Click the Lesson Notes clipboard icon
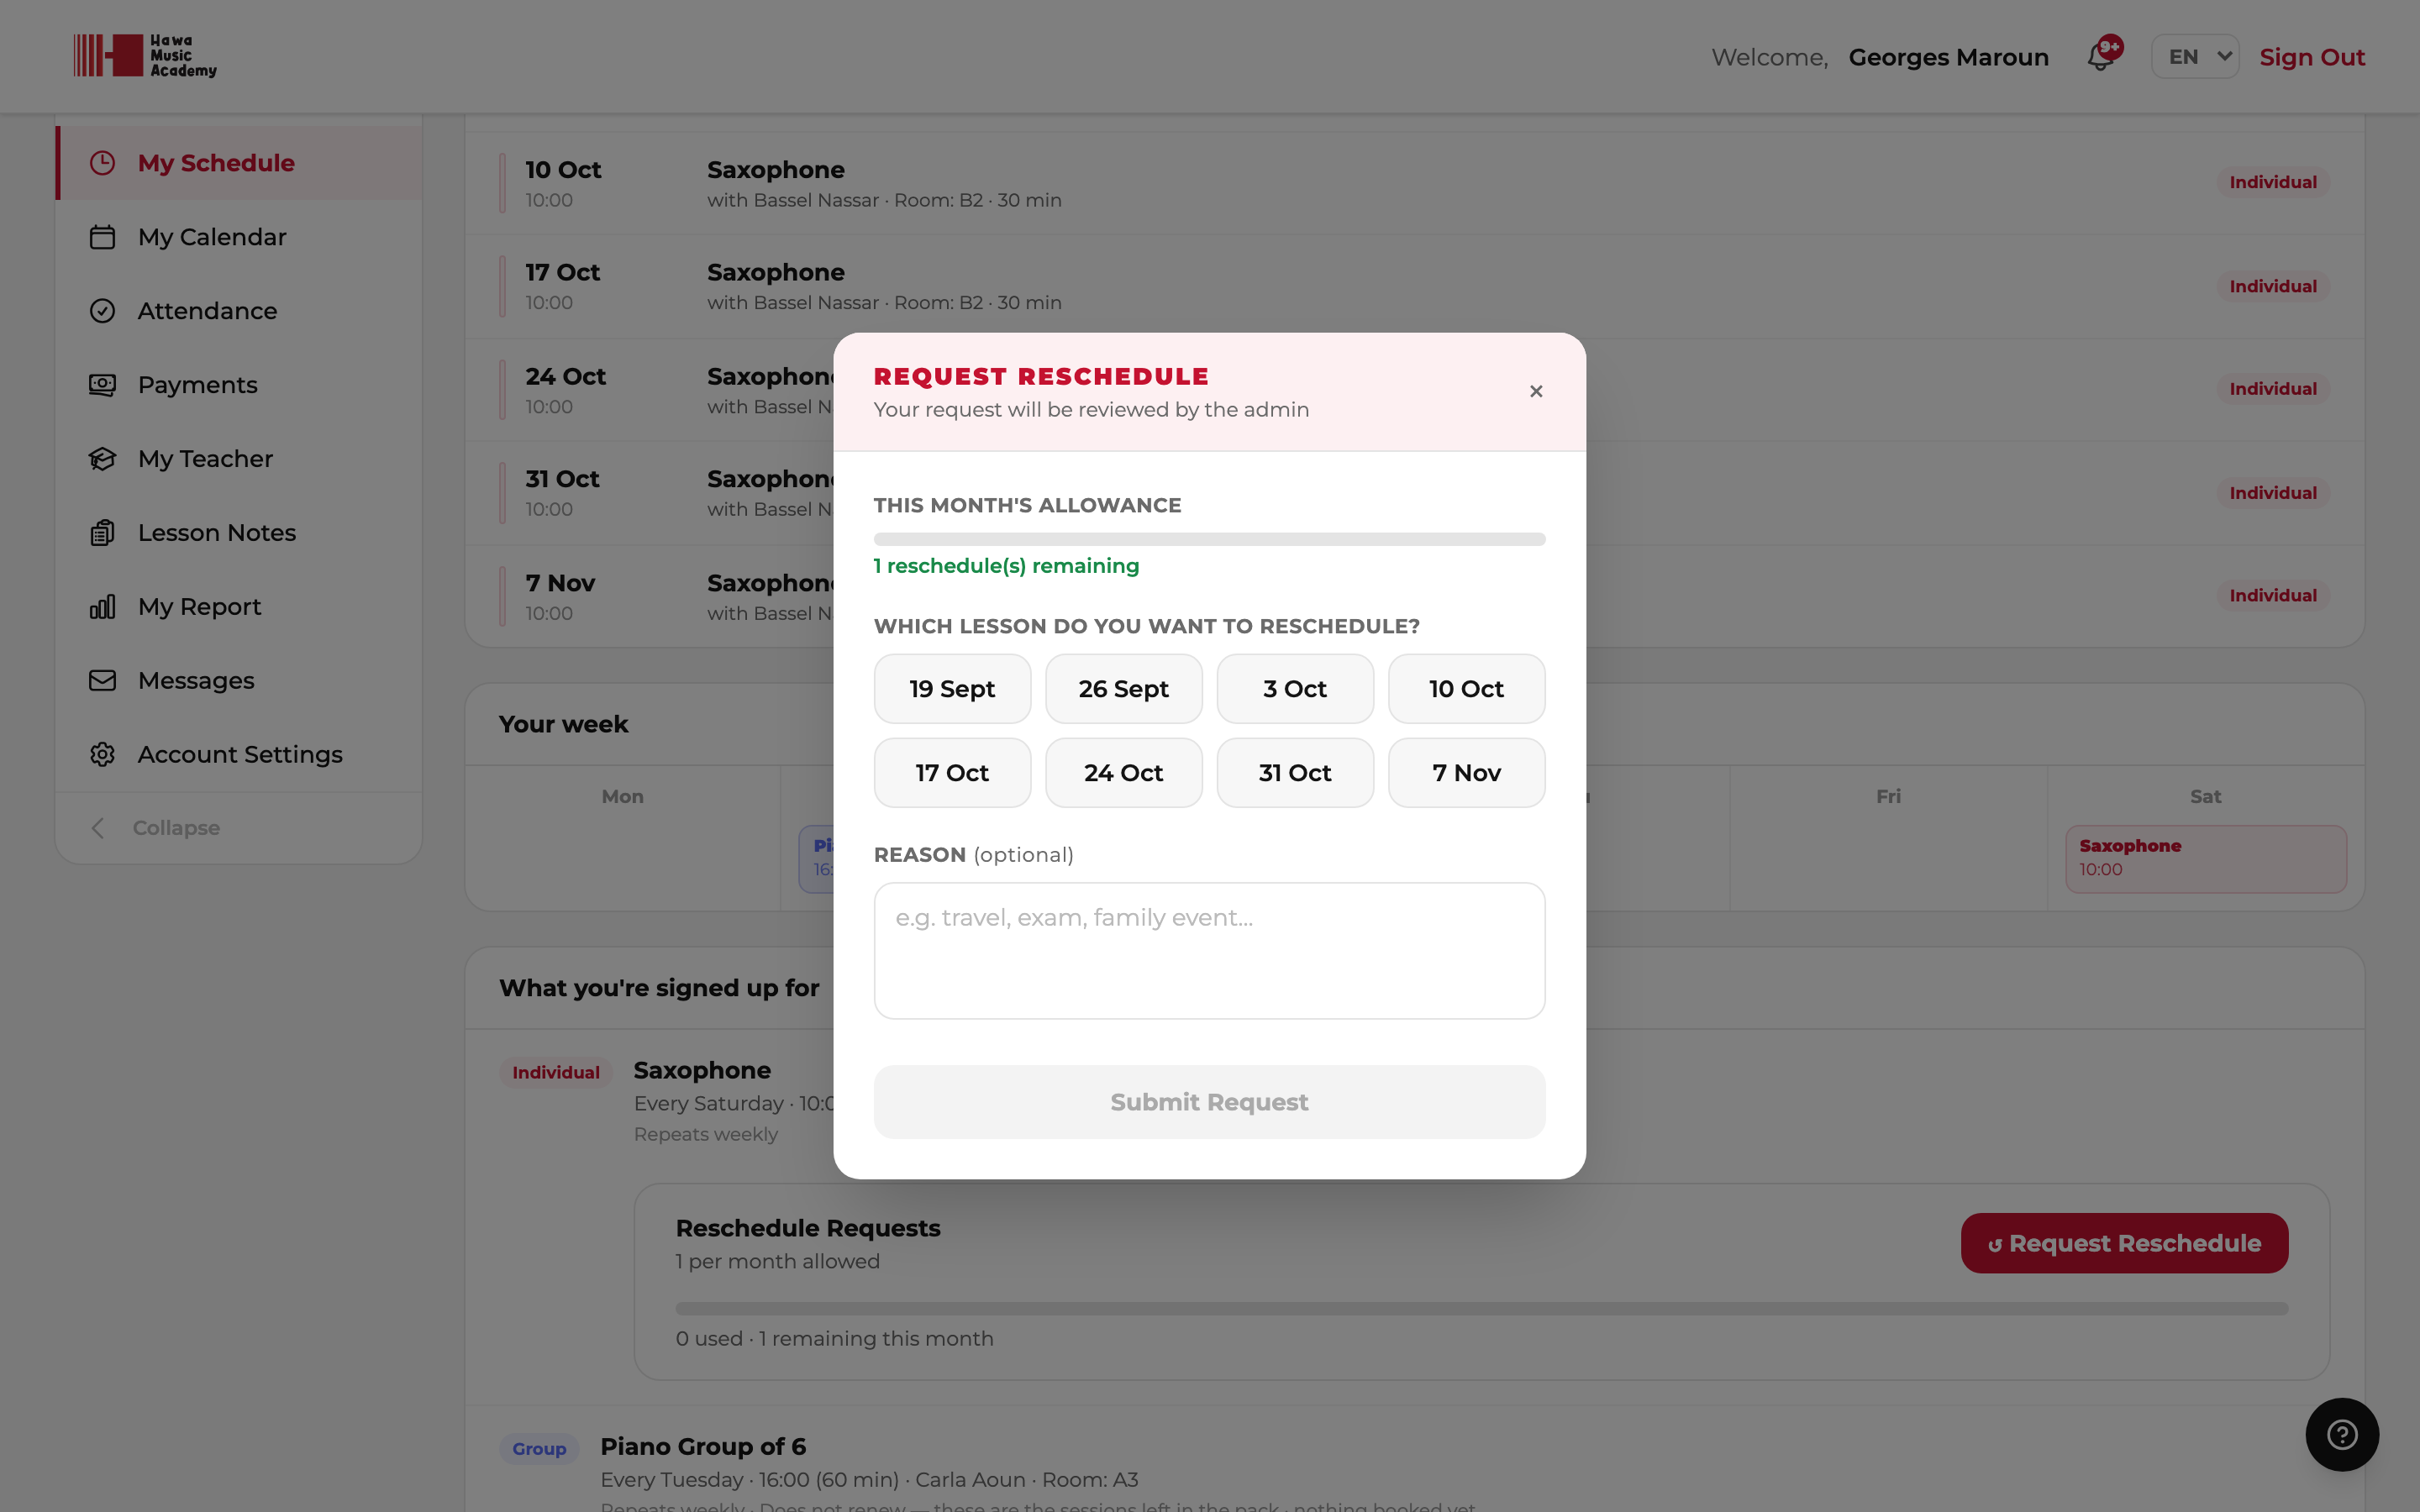The height and width of the screenshot is (1512, 2420). (102, 533)
